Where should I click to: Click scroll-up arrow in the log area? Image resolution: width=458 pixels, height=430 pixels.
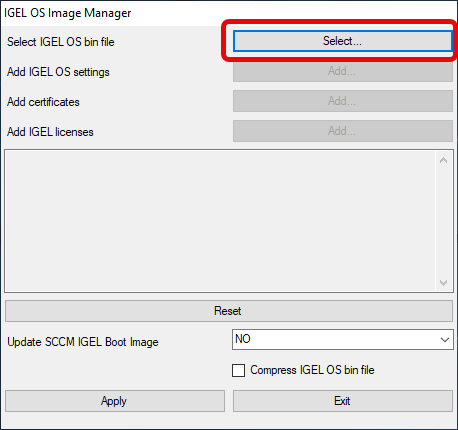tap(443, 160)
